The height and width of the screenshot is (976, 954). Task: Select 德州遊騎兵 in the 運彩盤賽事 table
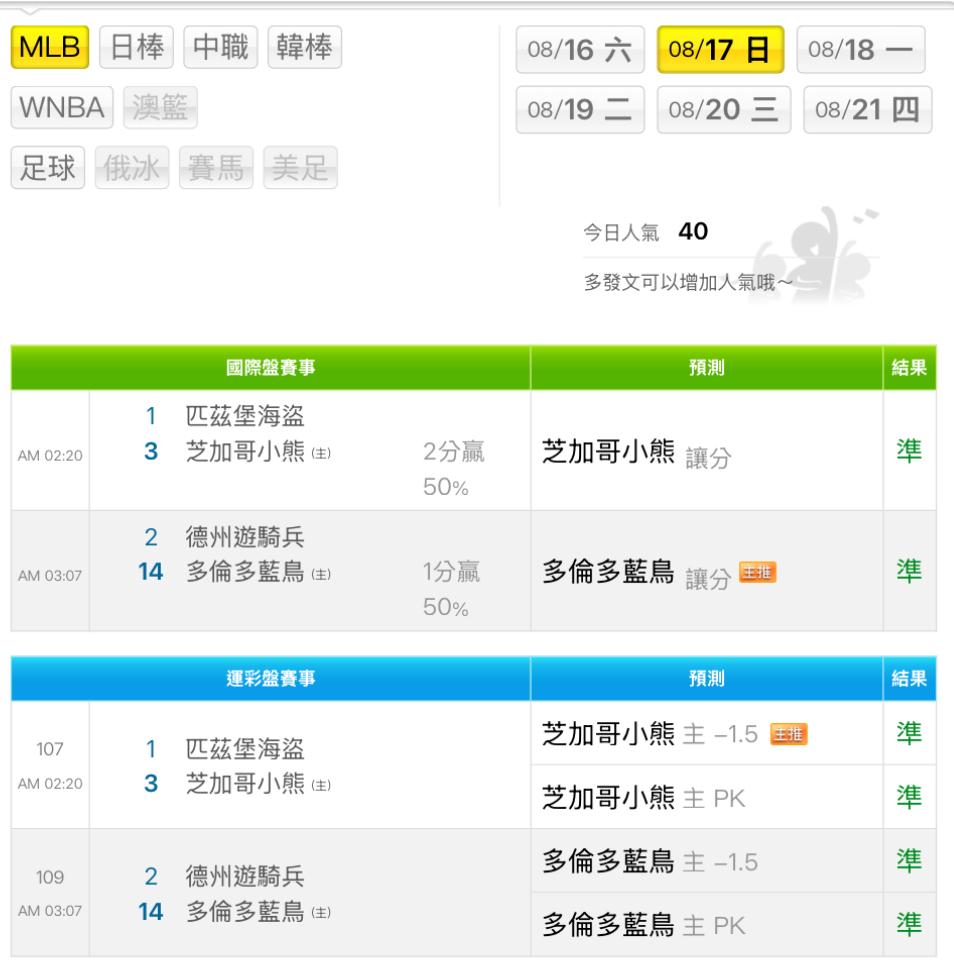pos(245,876)
